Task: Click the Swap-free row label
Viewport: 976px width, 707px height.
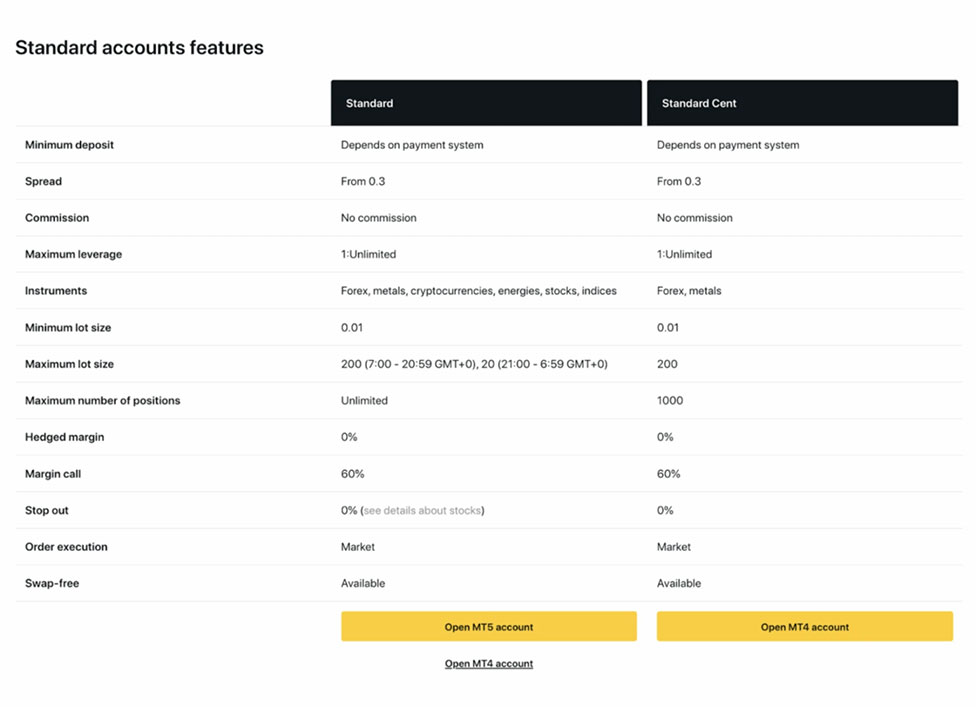Action: tap(52, 584)
